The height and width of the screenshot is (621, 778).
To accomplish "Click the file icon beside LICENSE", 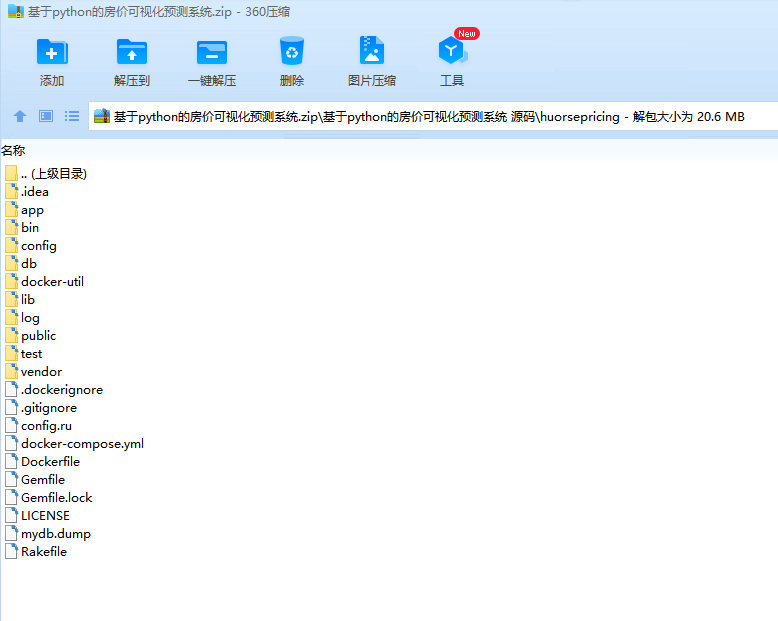I will coord(12,515).
